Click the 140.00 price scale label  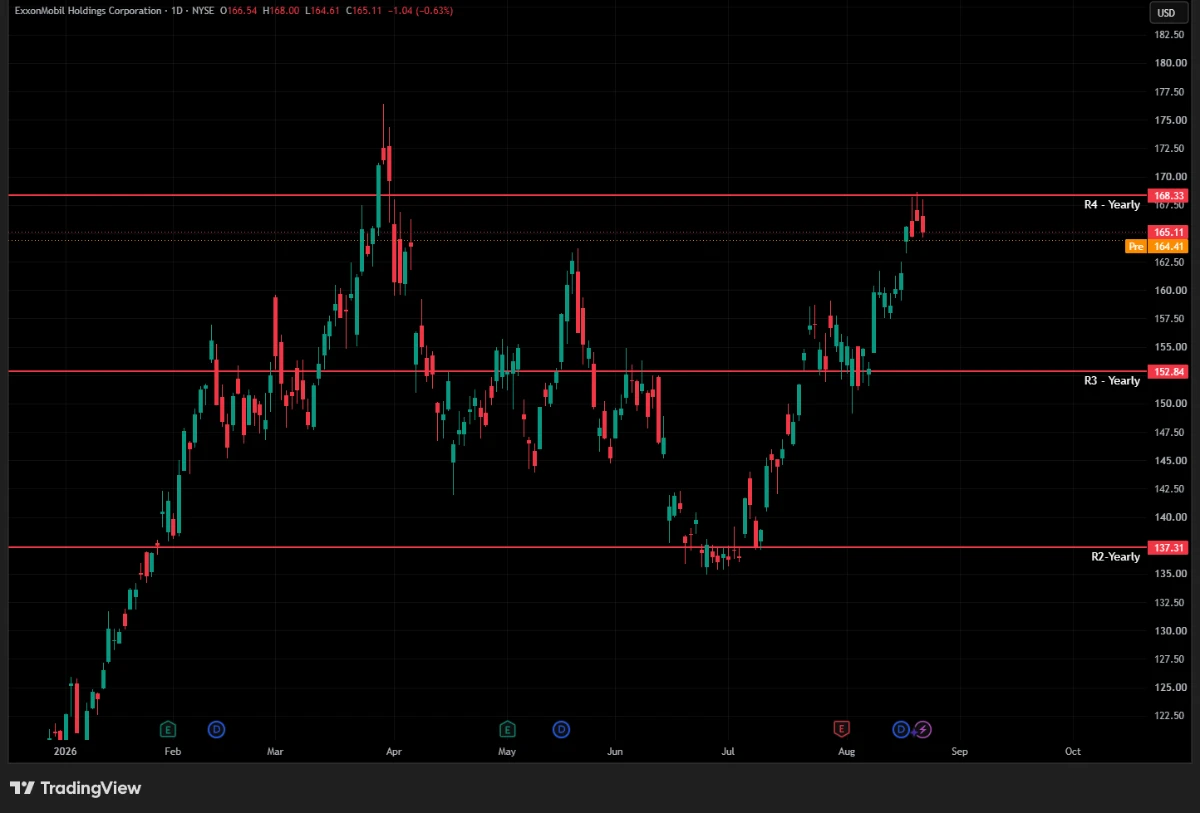tap(1169, 518)
